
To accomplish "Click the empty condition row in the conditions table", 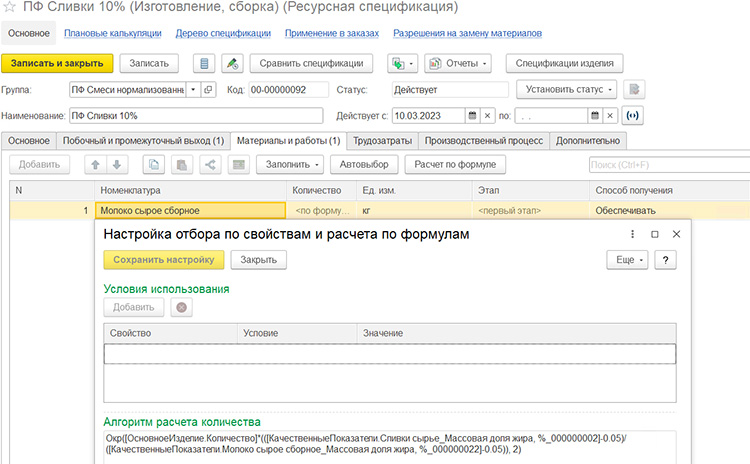I will pyautogui.click(x=390, y=354).
